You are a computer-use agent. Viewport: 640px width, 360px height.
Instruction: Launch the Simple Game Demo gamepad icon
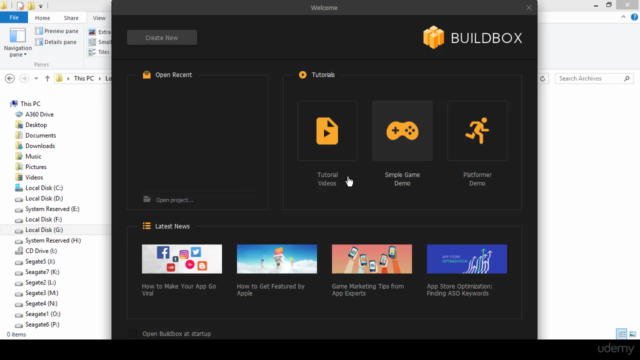click(402, 131)
